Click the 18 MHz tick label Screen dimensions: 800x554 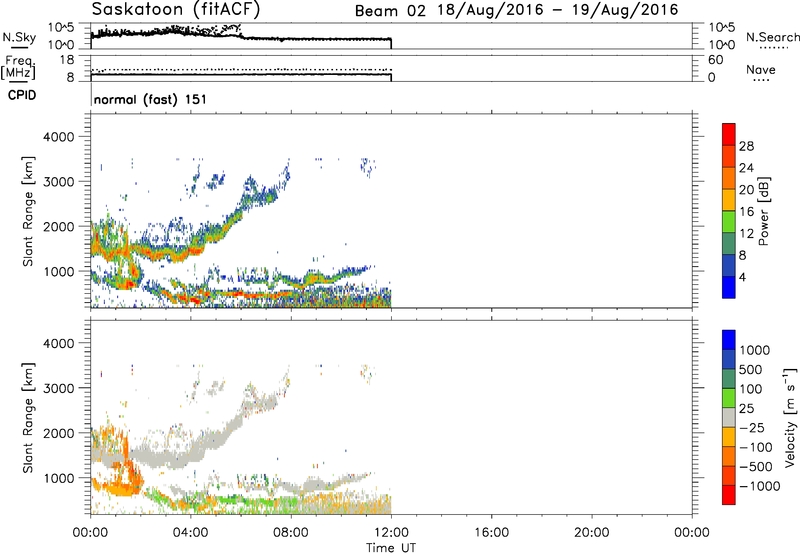pyautogui.click(x=67, y=60)
